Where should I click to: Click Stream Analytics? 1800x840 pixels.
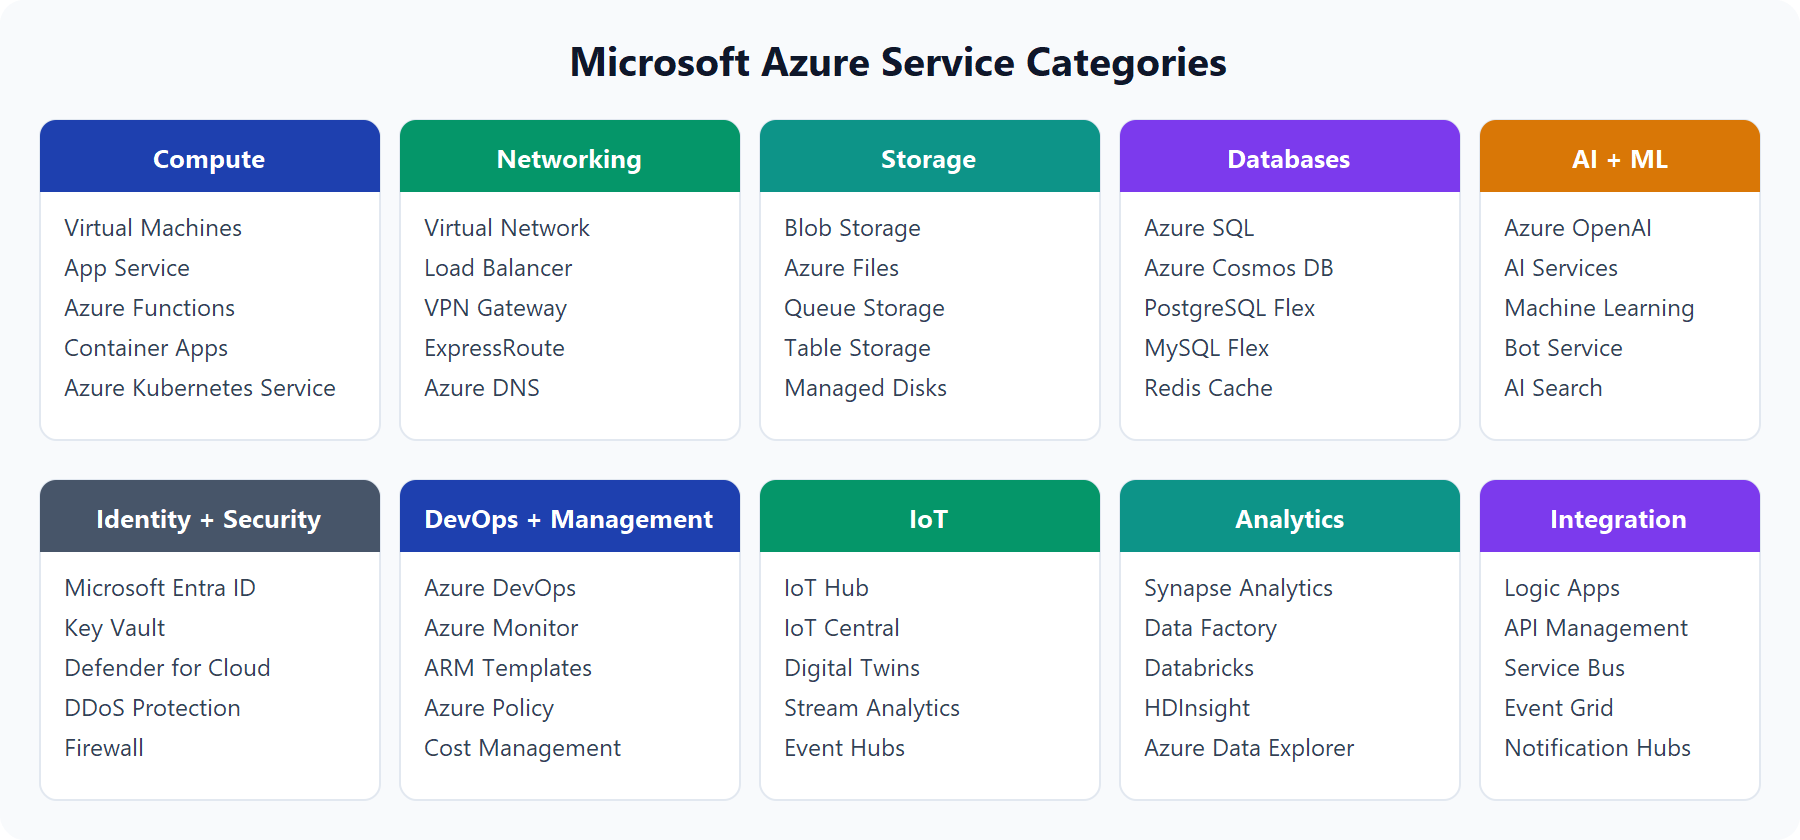tap(872, 708)
